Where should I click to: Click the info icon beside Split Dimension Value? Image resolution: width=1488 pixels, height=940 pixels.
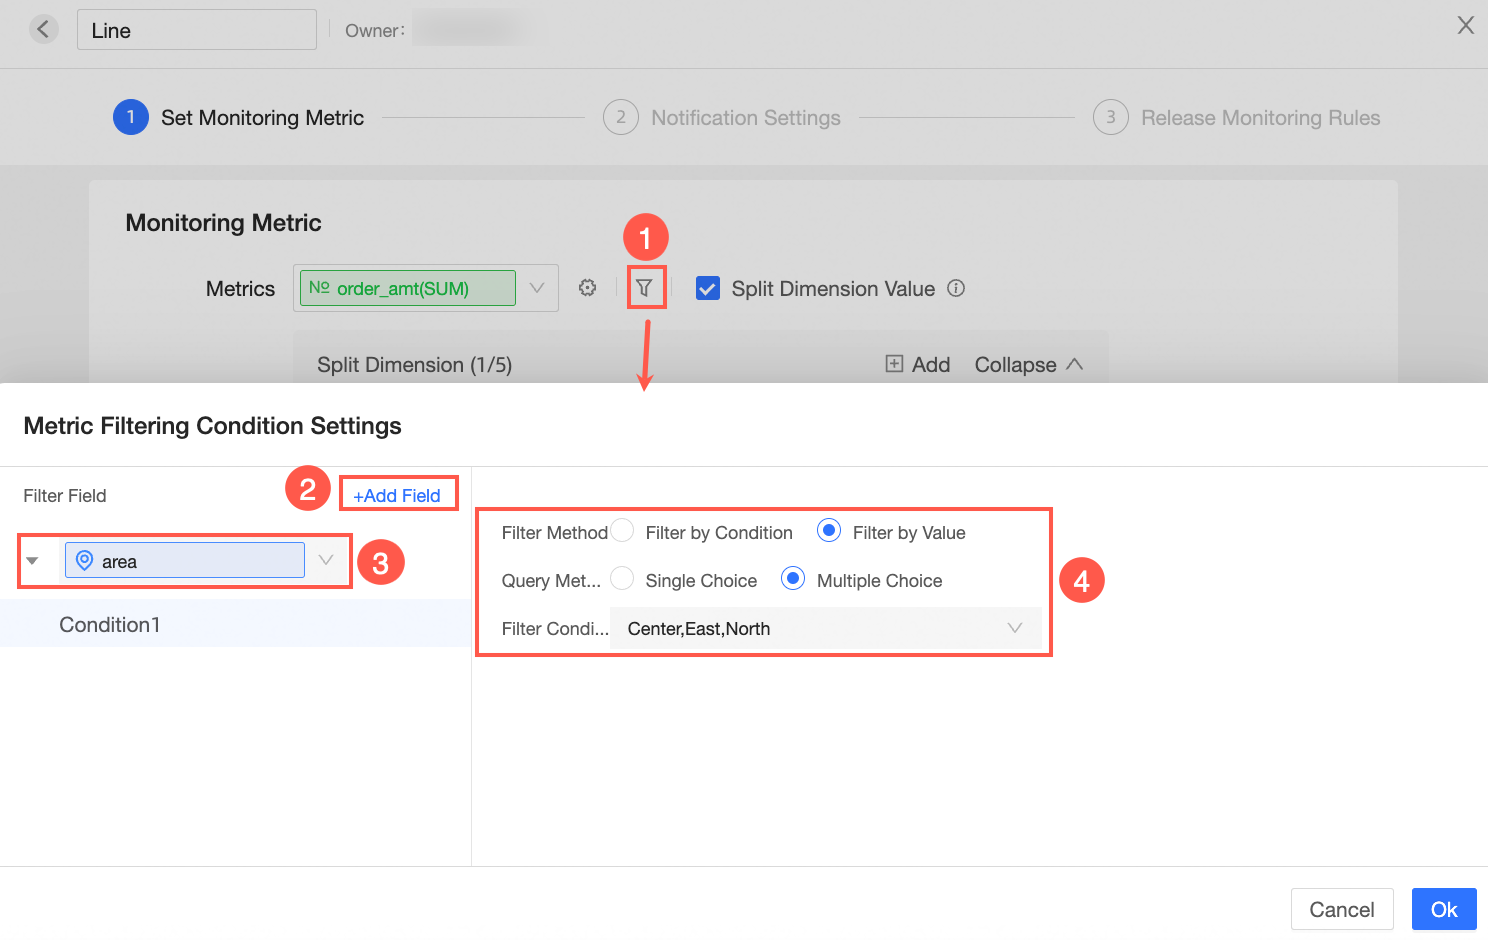point(956,288)
